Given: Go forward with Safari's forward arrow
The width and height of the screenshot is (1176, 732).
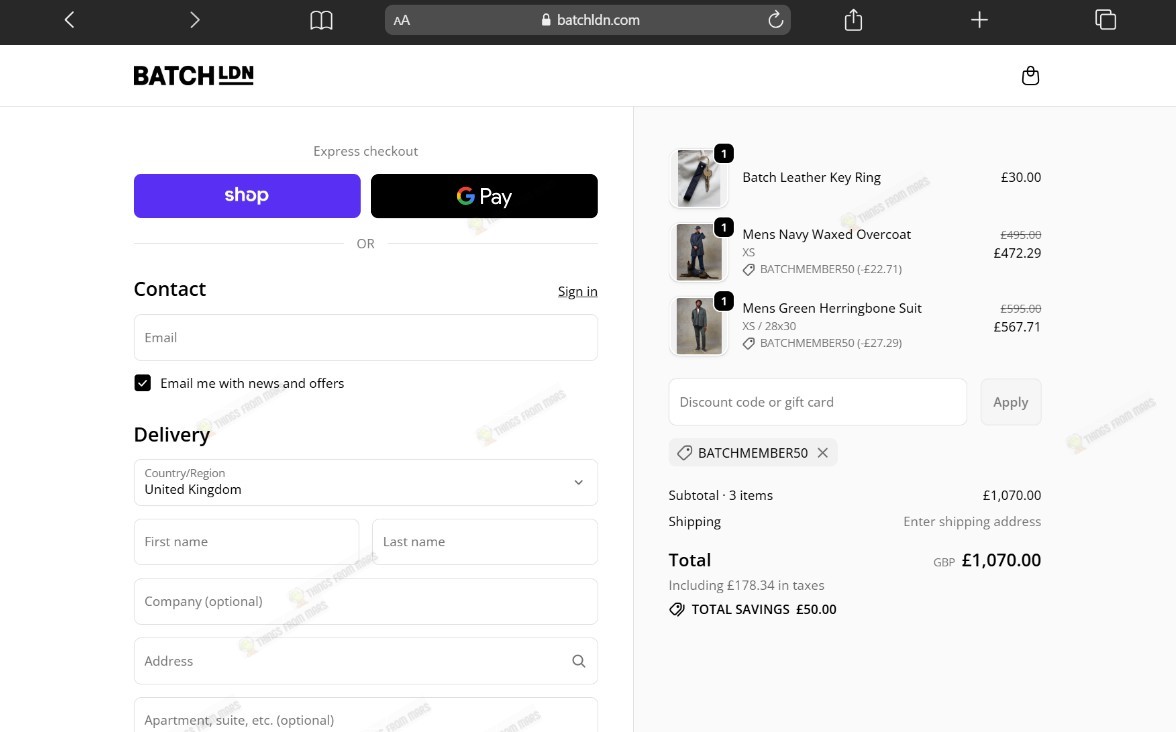Looking at the screenshot, I should (195, 20).
